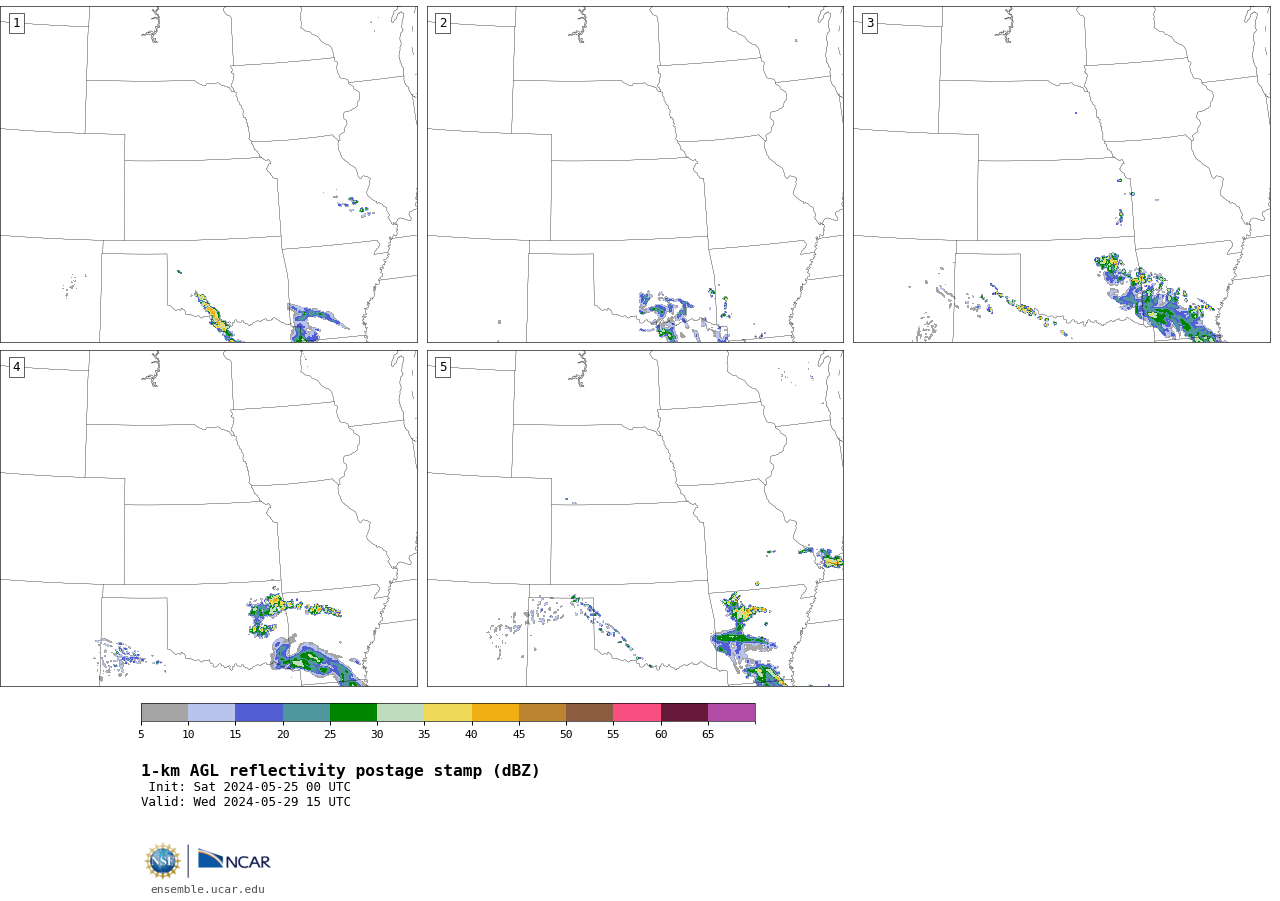Open ensemble member 4 reflectivity map
This screenshot has height=901, width=1280.
209,518
